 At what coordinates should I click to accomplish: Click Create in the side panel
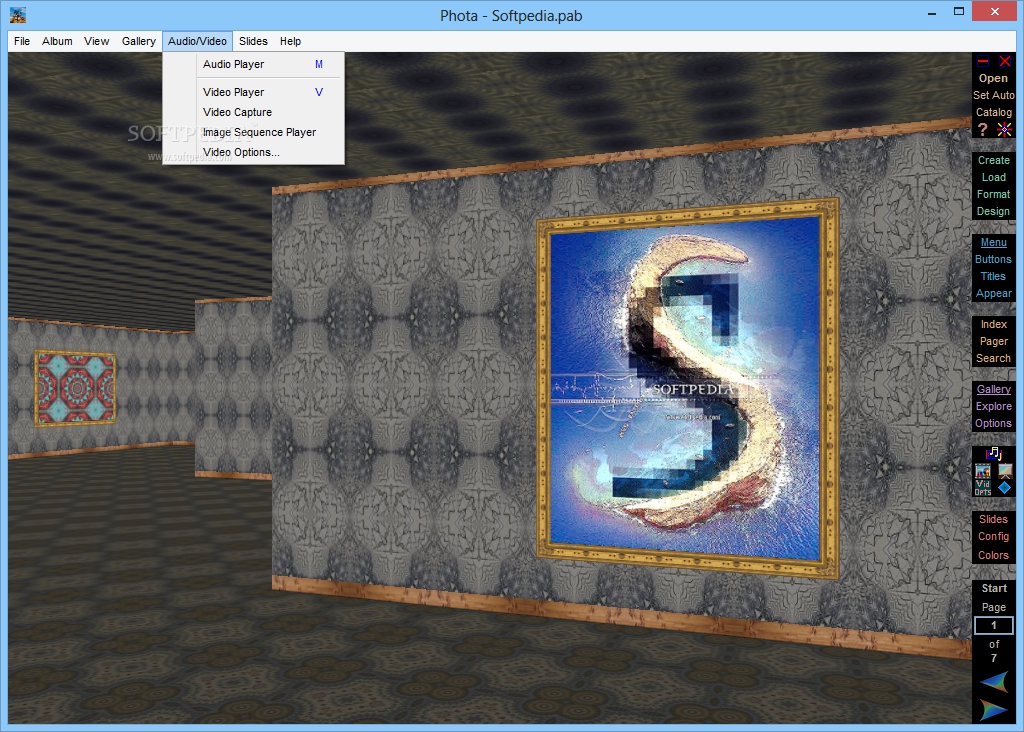[x=993, y=160]
